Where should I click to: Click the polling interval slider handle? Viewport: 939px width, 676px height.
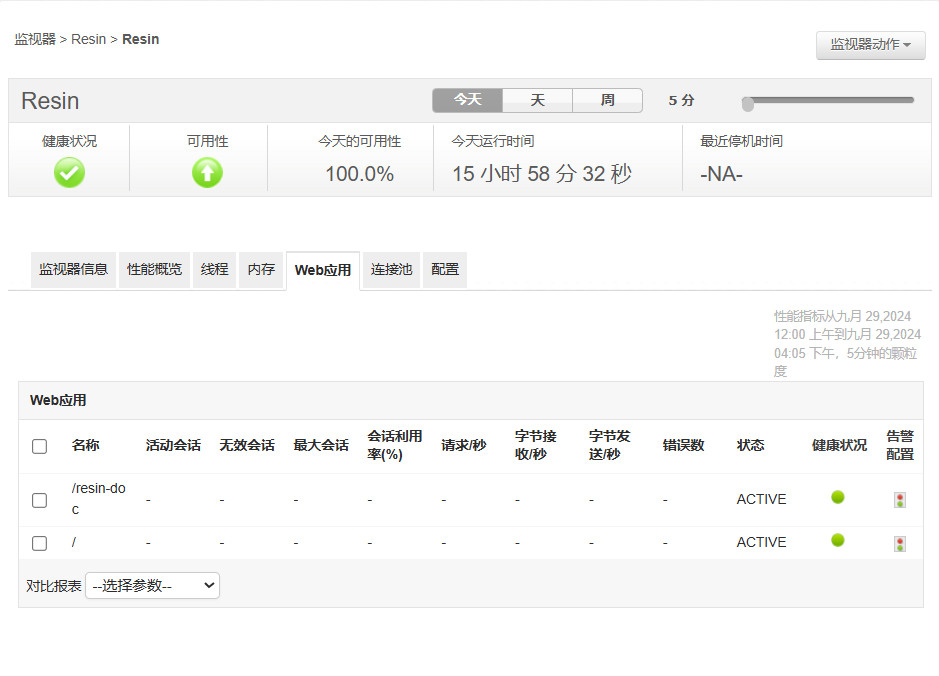click(x=748, y=104)
